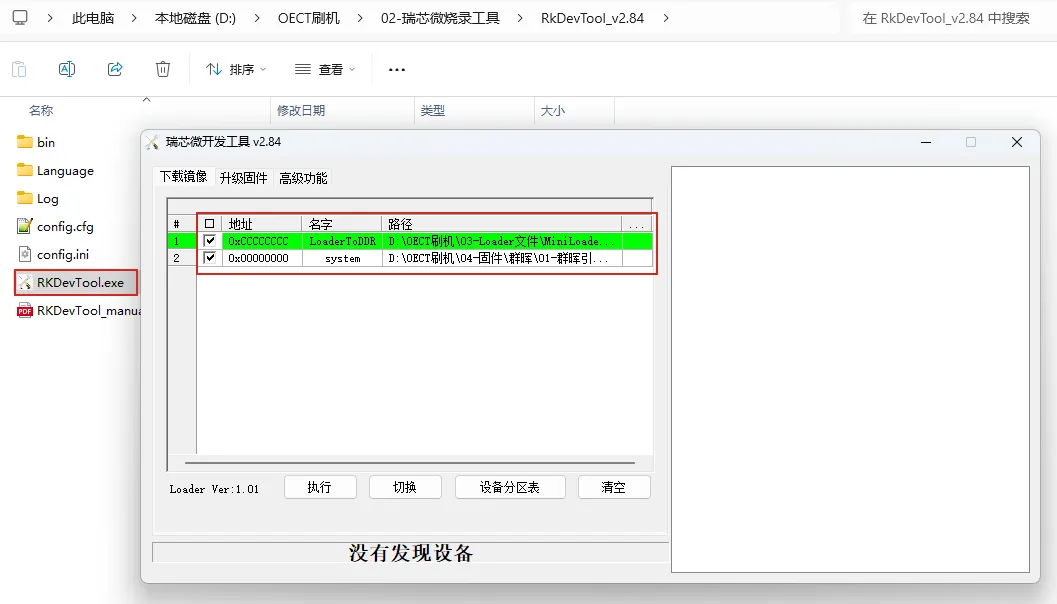This screenshot has height=604, width=1057.
Task: Click the This PC monitor icon in address bar
Action: (20, 18)
